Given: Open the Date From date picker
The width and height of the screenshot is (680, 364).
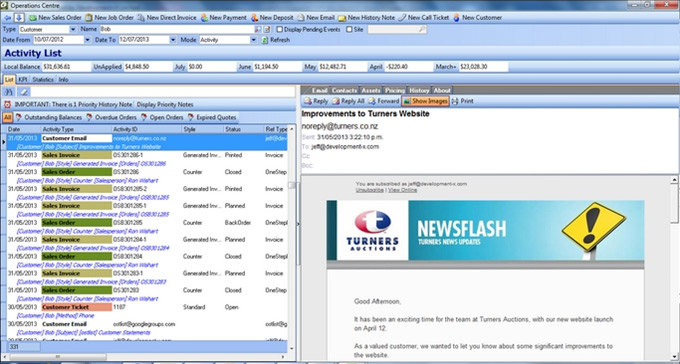Looking at the screenshot, I should tap(88, 40).
